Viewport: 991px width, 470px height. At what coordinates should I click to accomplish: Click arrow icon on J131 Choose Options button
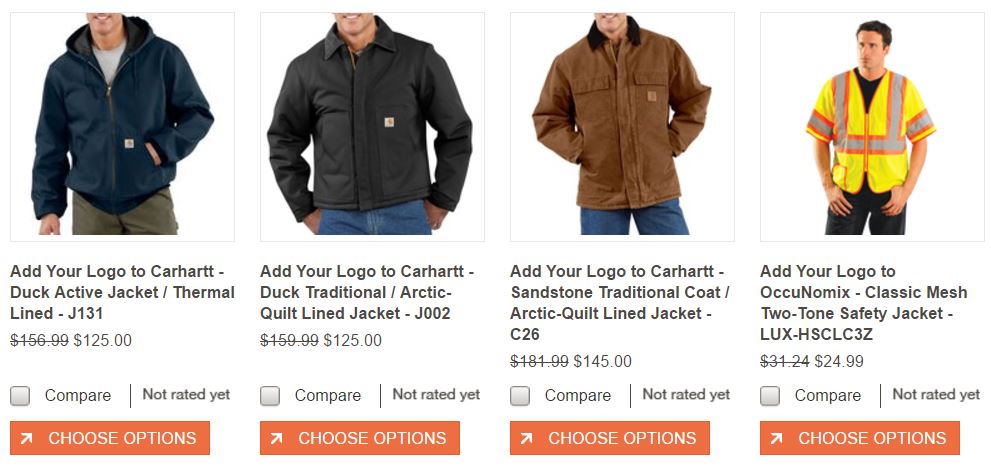point(27,438)
